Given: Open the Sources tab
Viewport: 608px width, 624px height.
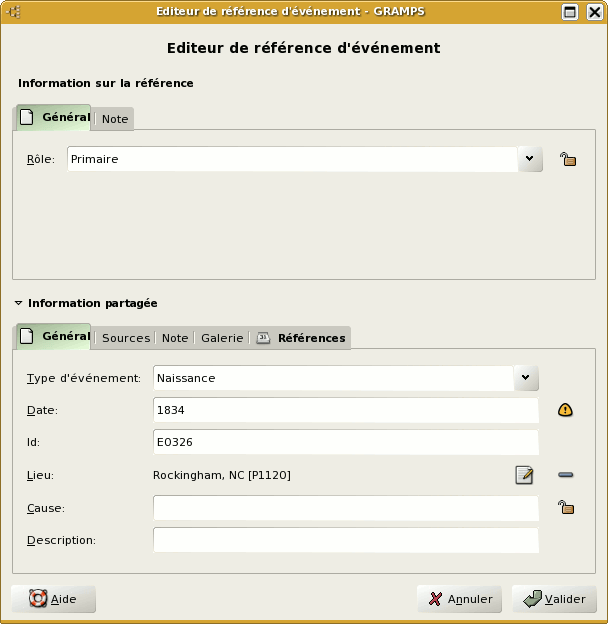Looking at the screenshot, I should click(x=126, y=338).
